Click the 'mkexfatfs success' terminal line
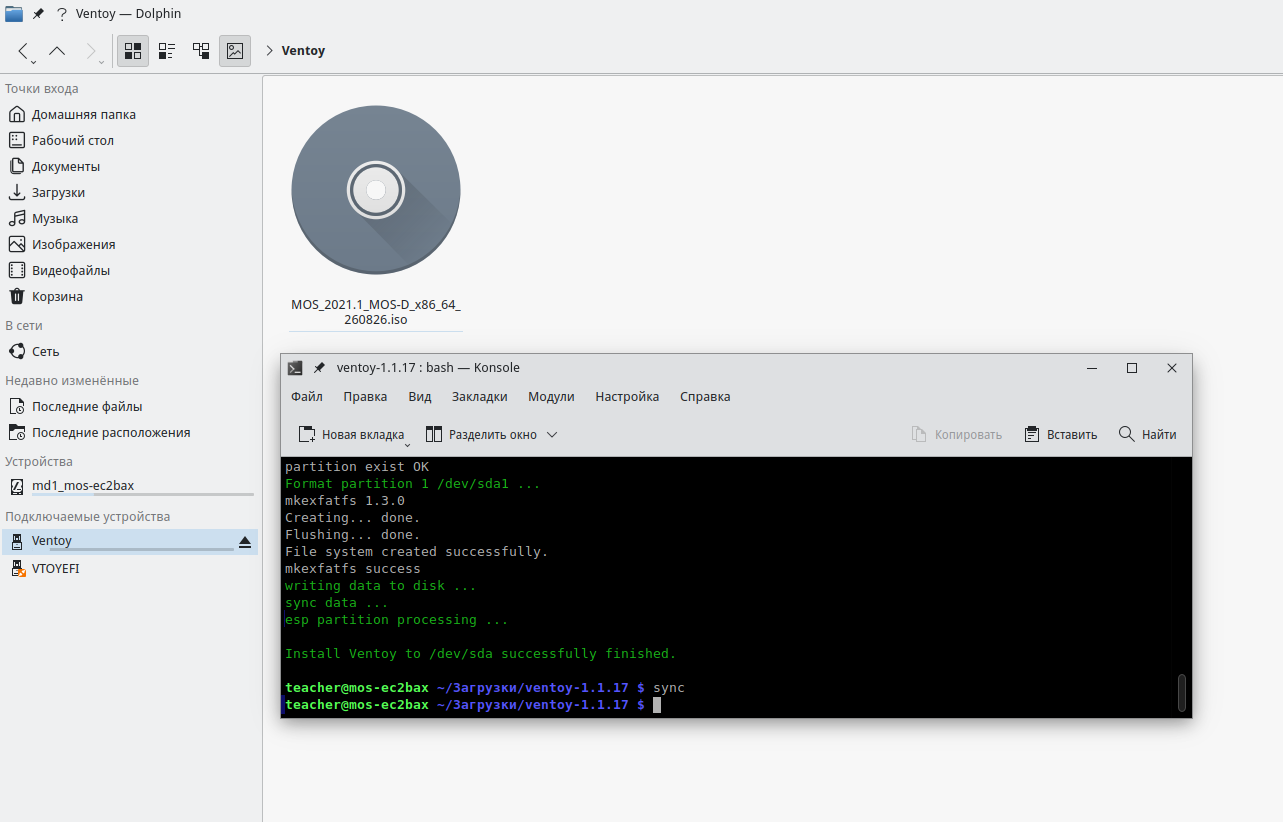Screen dimensions: 1283x822 click(353, 569)
